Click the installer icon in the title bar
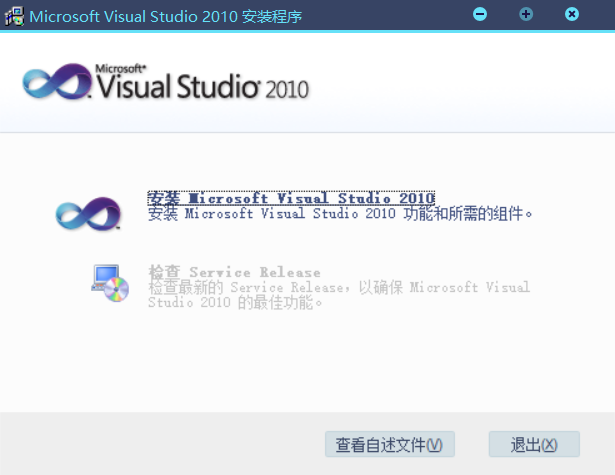The width and height of the screenshot is (615, 475). (x=14, y=15)
